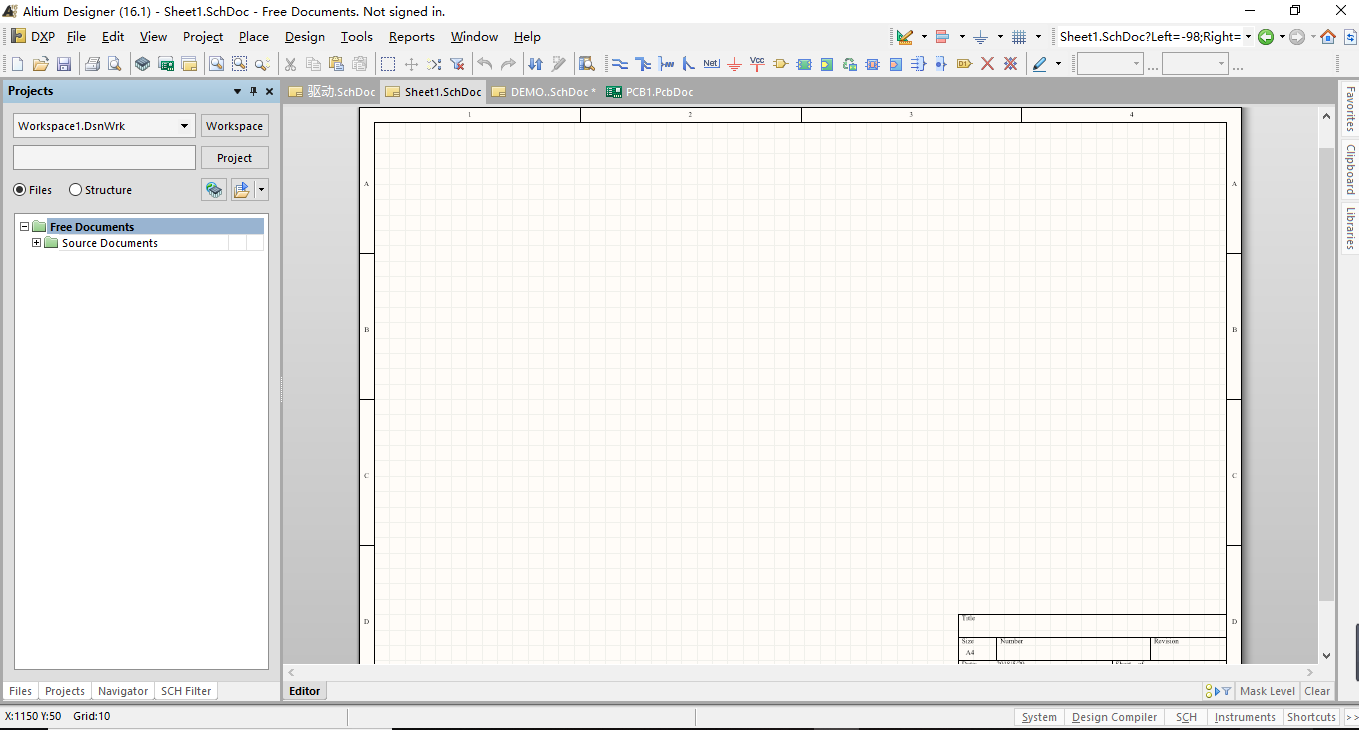Click the Mask Level button

click(x=1267, y=691)
